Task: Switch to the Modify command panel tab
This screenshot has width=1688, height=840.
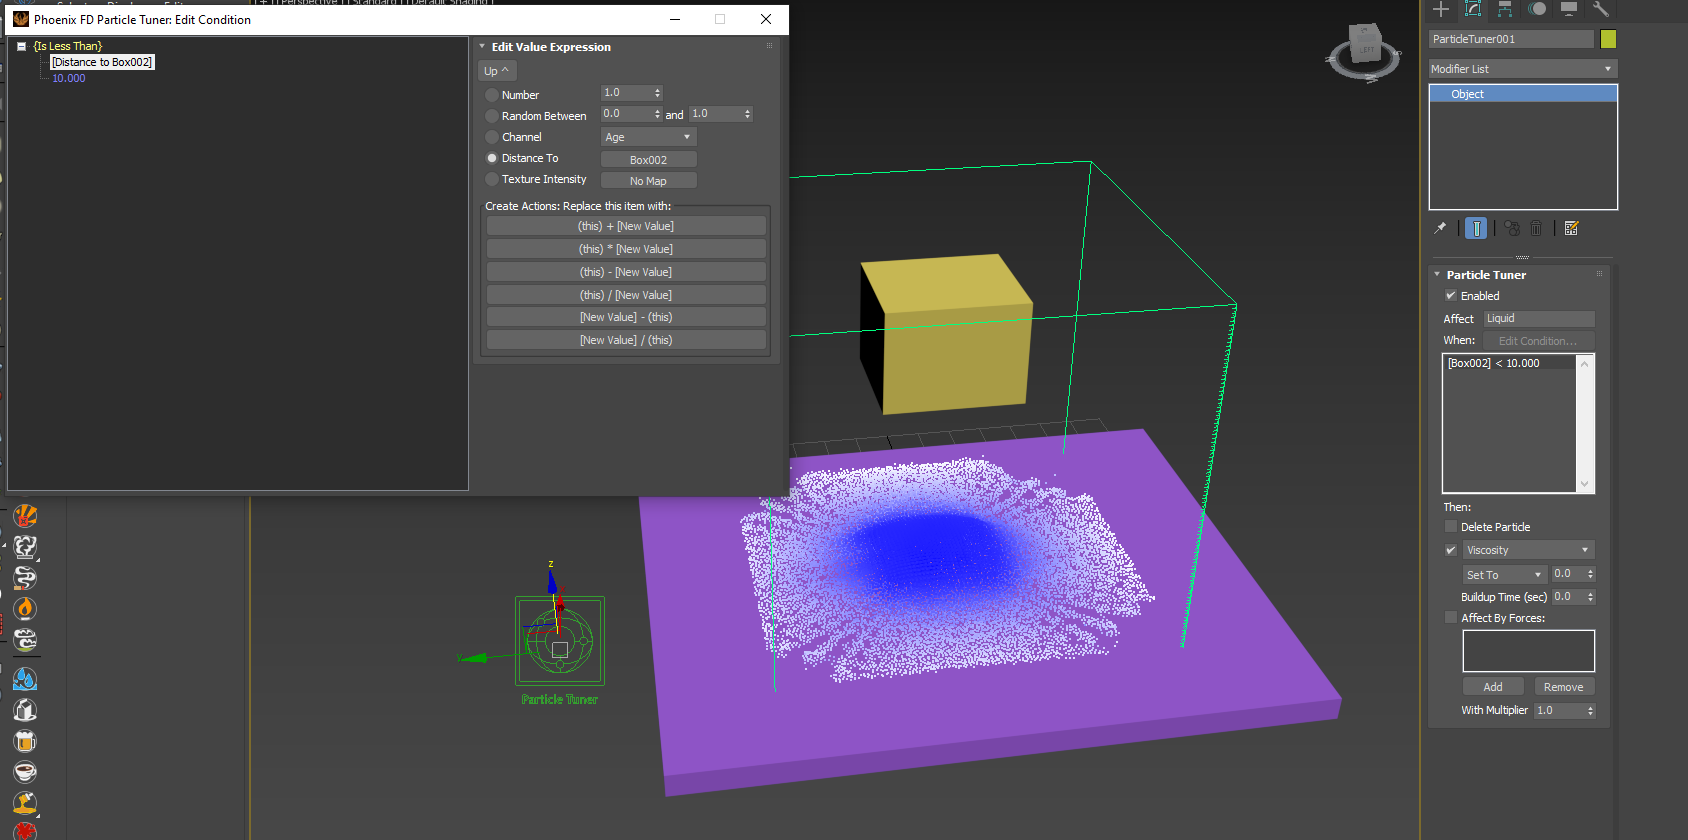Action: pos(1473,9)
